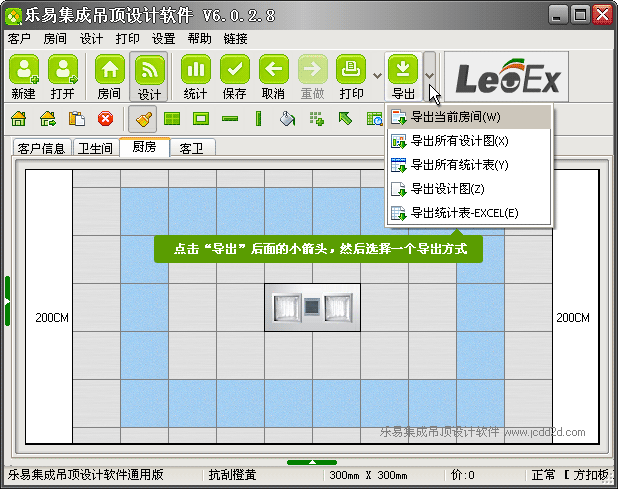Click the 打印 (Print) toolbar icon

(x=351, y=69)
